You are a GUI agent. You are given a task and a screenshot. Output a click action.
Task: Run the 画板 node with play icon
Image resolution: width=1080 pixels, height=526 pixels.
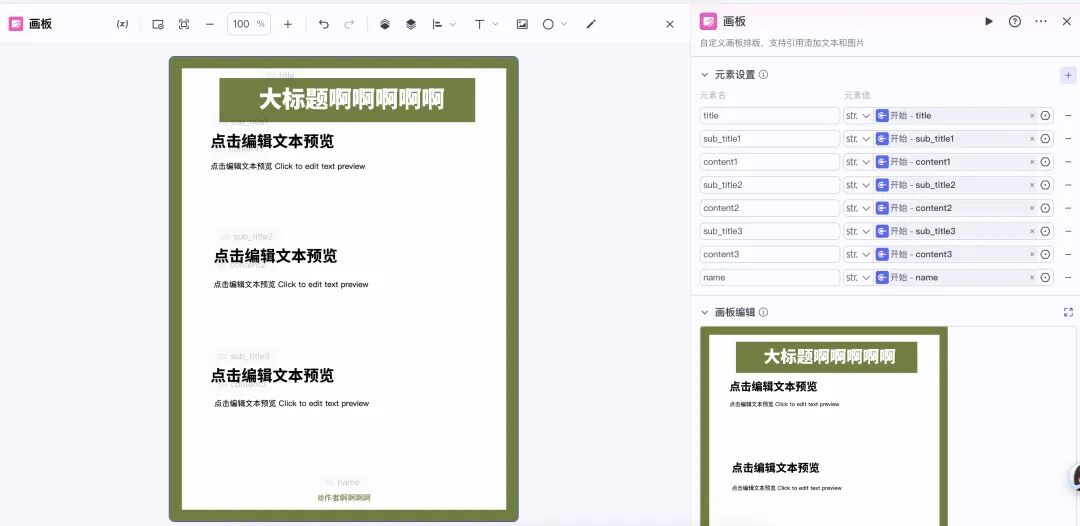click(x=989, y=21)
